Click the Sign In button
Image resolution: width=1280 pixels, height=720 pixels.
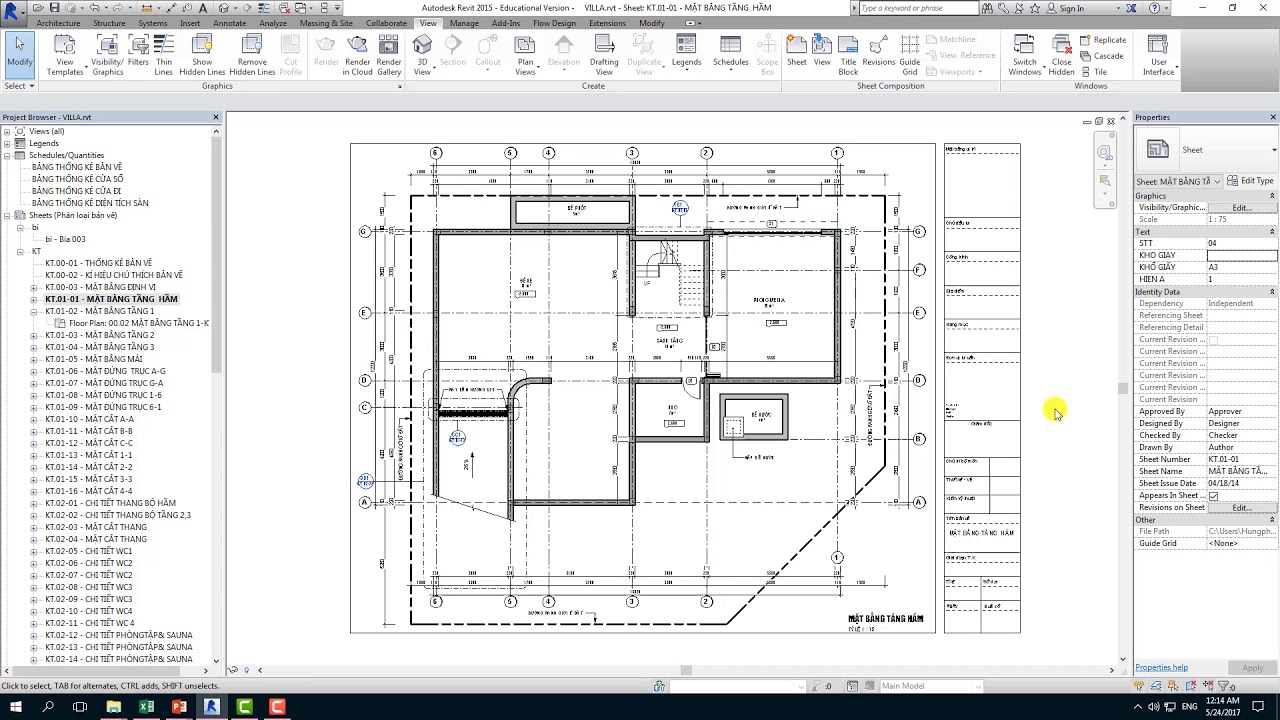click(1071, 8)
